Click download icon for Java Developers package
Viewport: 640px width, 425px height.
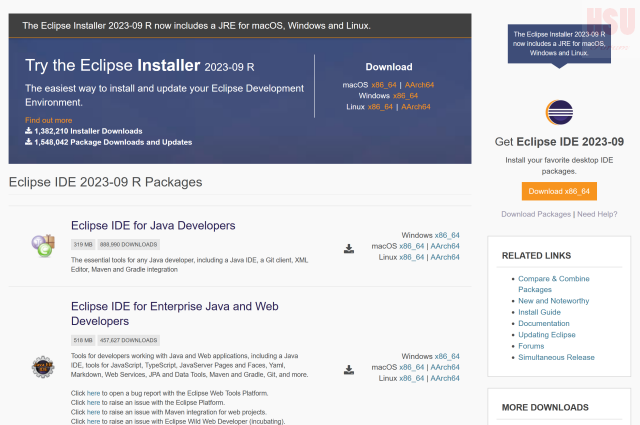(x=349, y=249)
